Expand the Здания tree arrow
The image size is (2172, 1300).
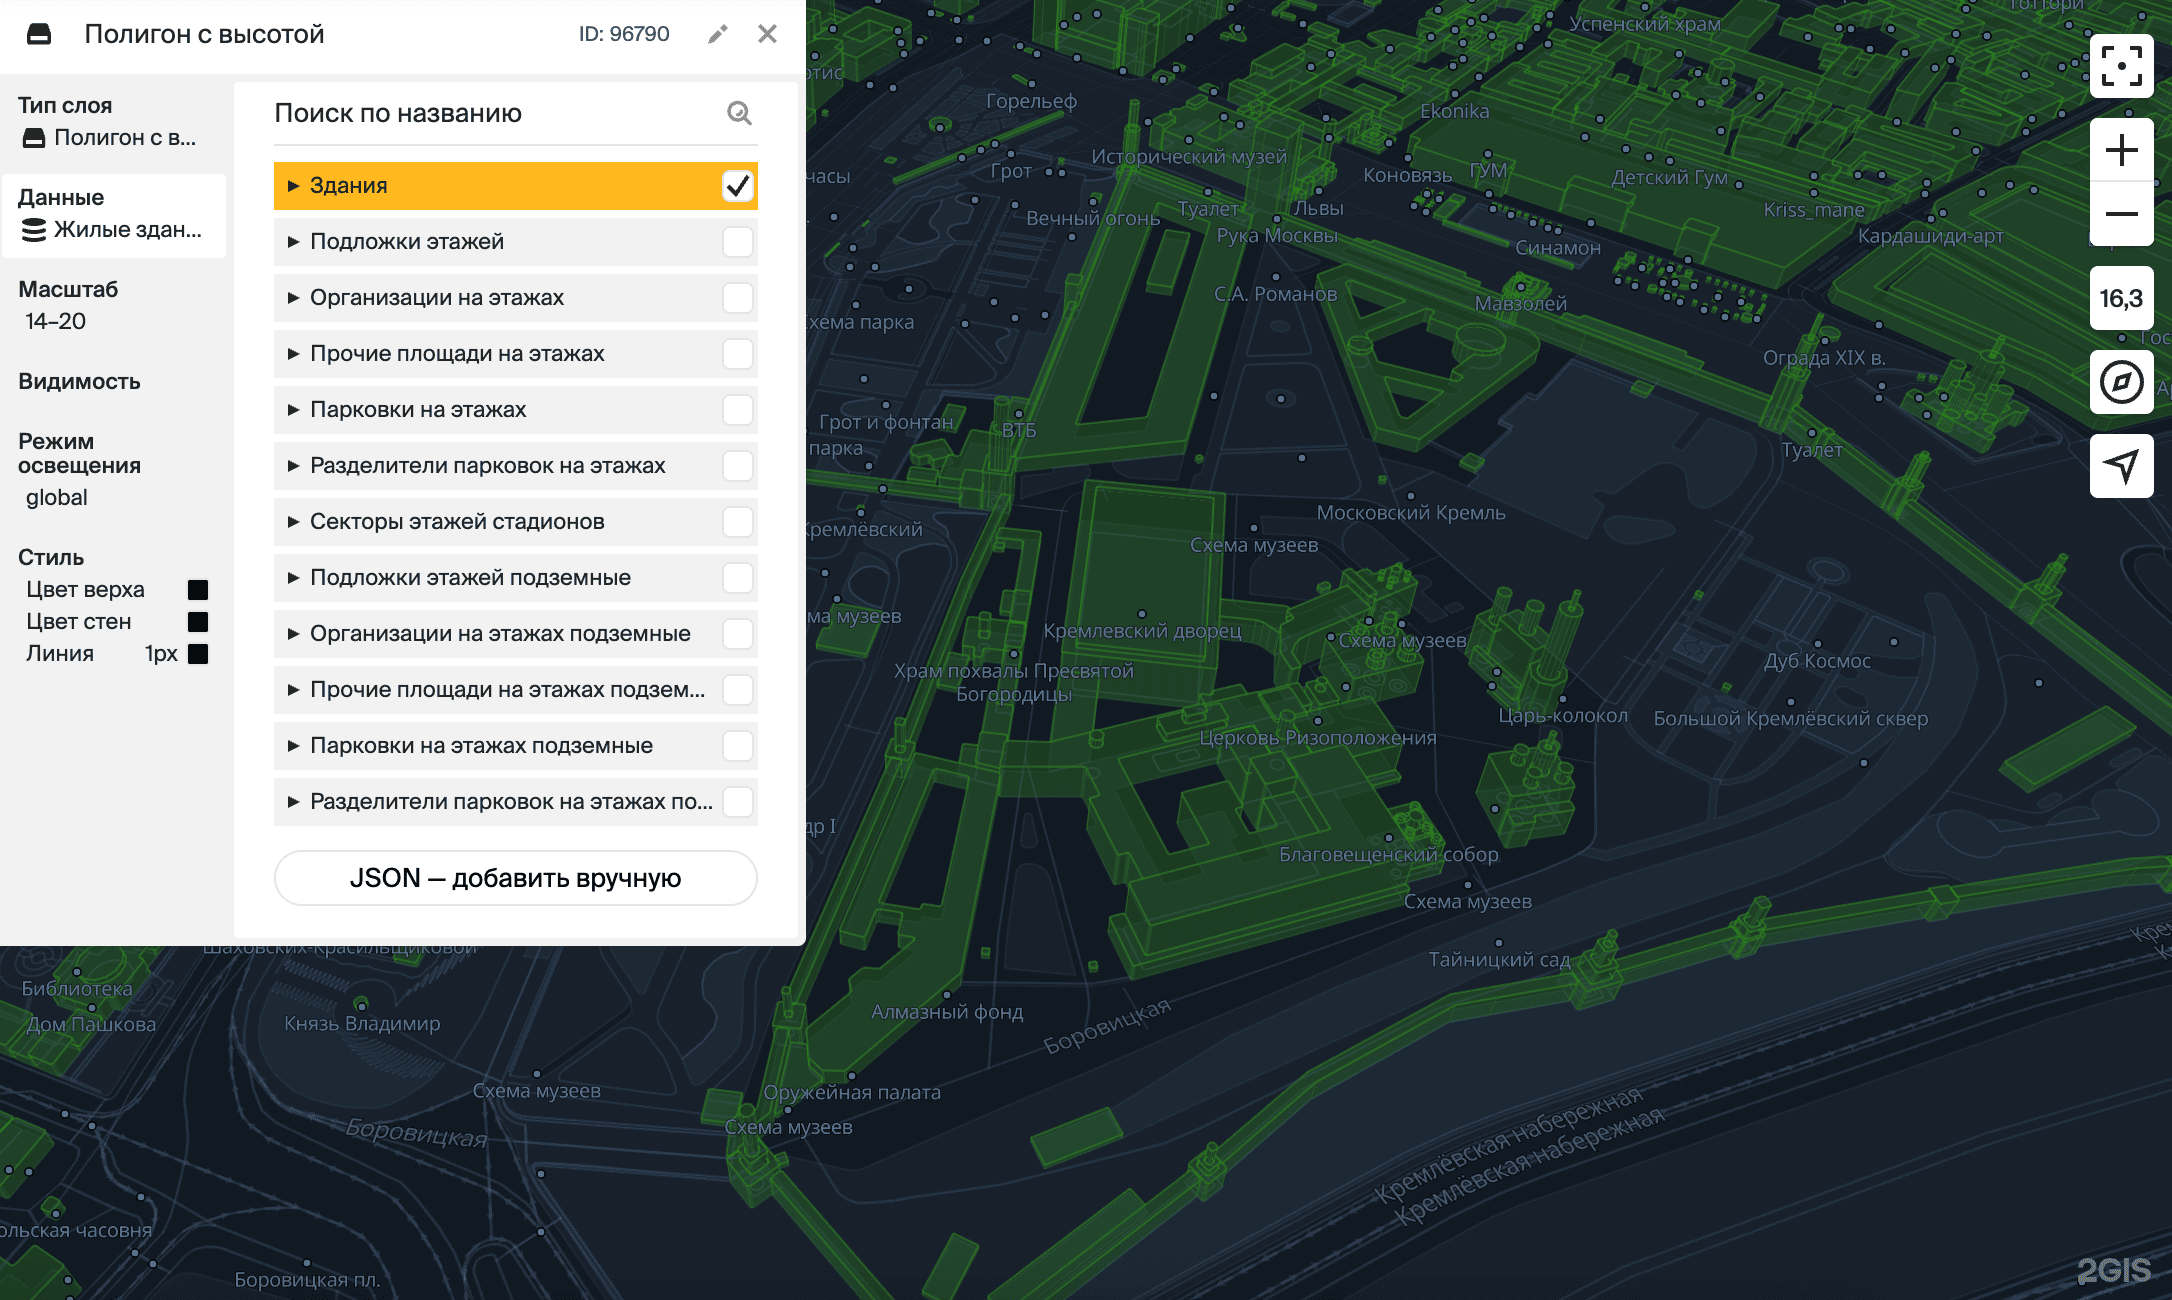[293, 186]
